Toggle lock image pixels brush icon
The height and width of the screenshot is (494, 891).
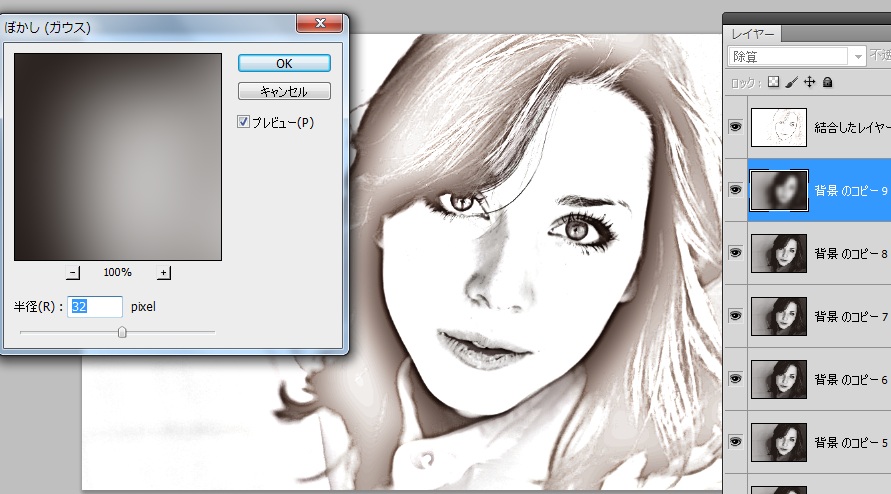792,82
